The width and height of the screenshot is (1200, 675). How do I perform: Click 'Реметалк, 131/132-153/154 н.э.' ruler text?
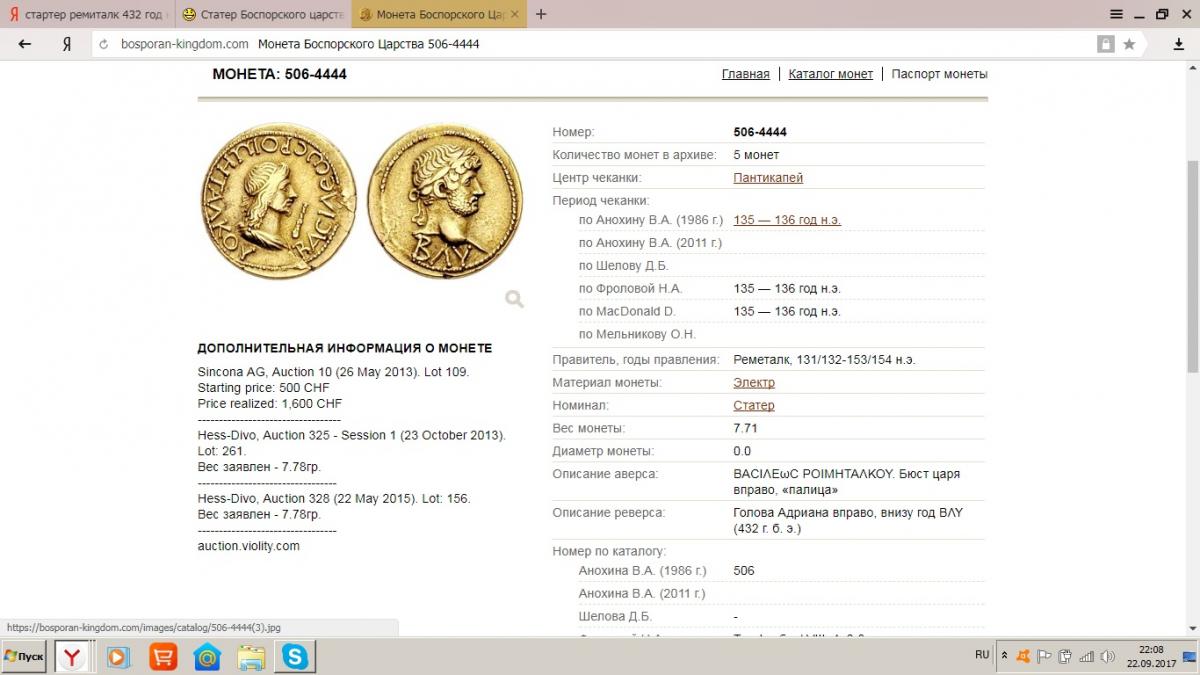pos(824,360)
